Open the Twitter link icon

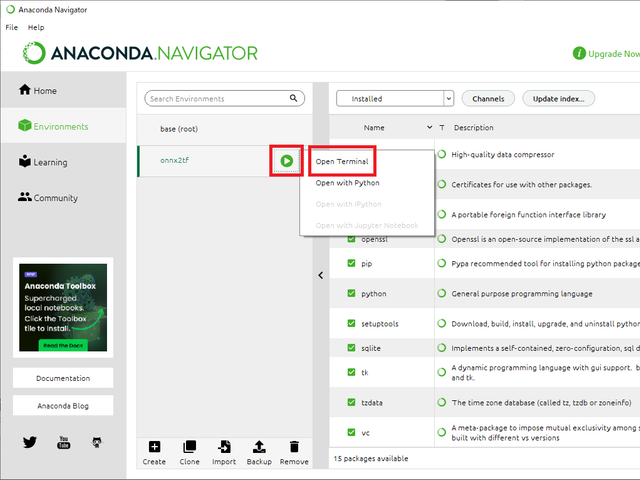click(30, 442)
